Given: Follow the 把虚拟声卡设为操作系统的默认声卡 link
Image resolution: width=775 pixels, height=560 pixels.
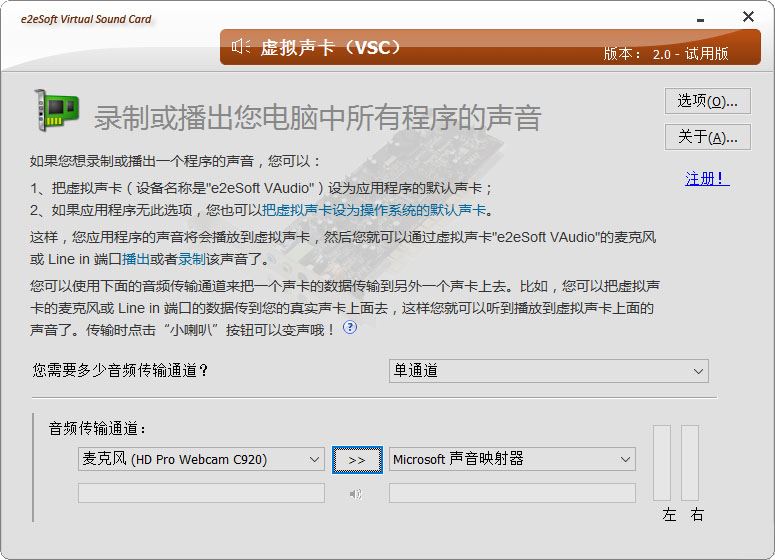Looking at the screenshot, I should click(374, 210).
